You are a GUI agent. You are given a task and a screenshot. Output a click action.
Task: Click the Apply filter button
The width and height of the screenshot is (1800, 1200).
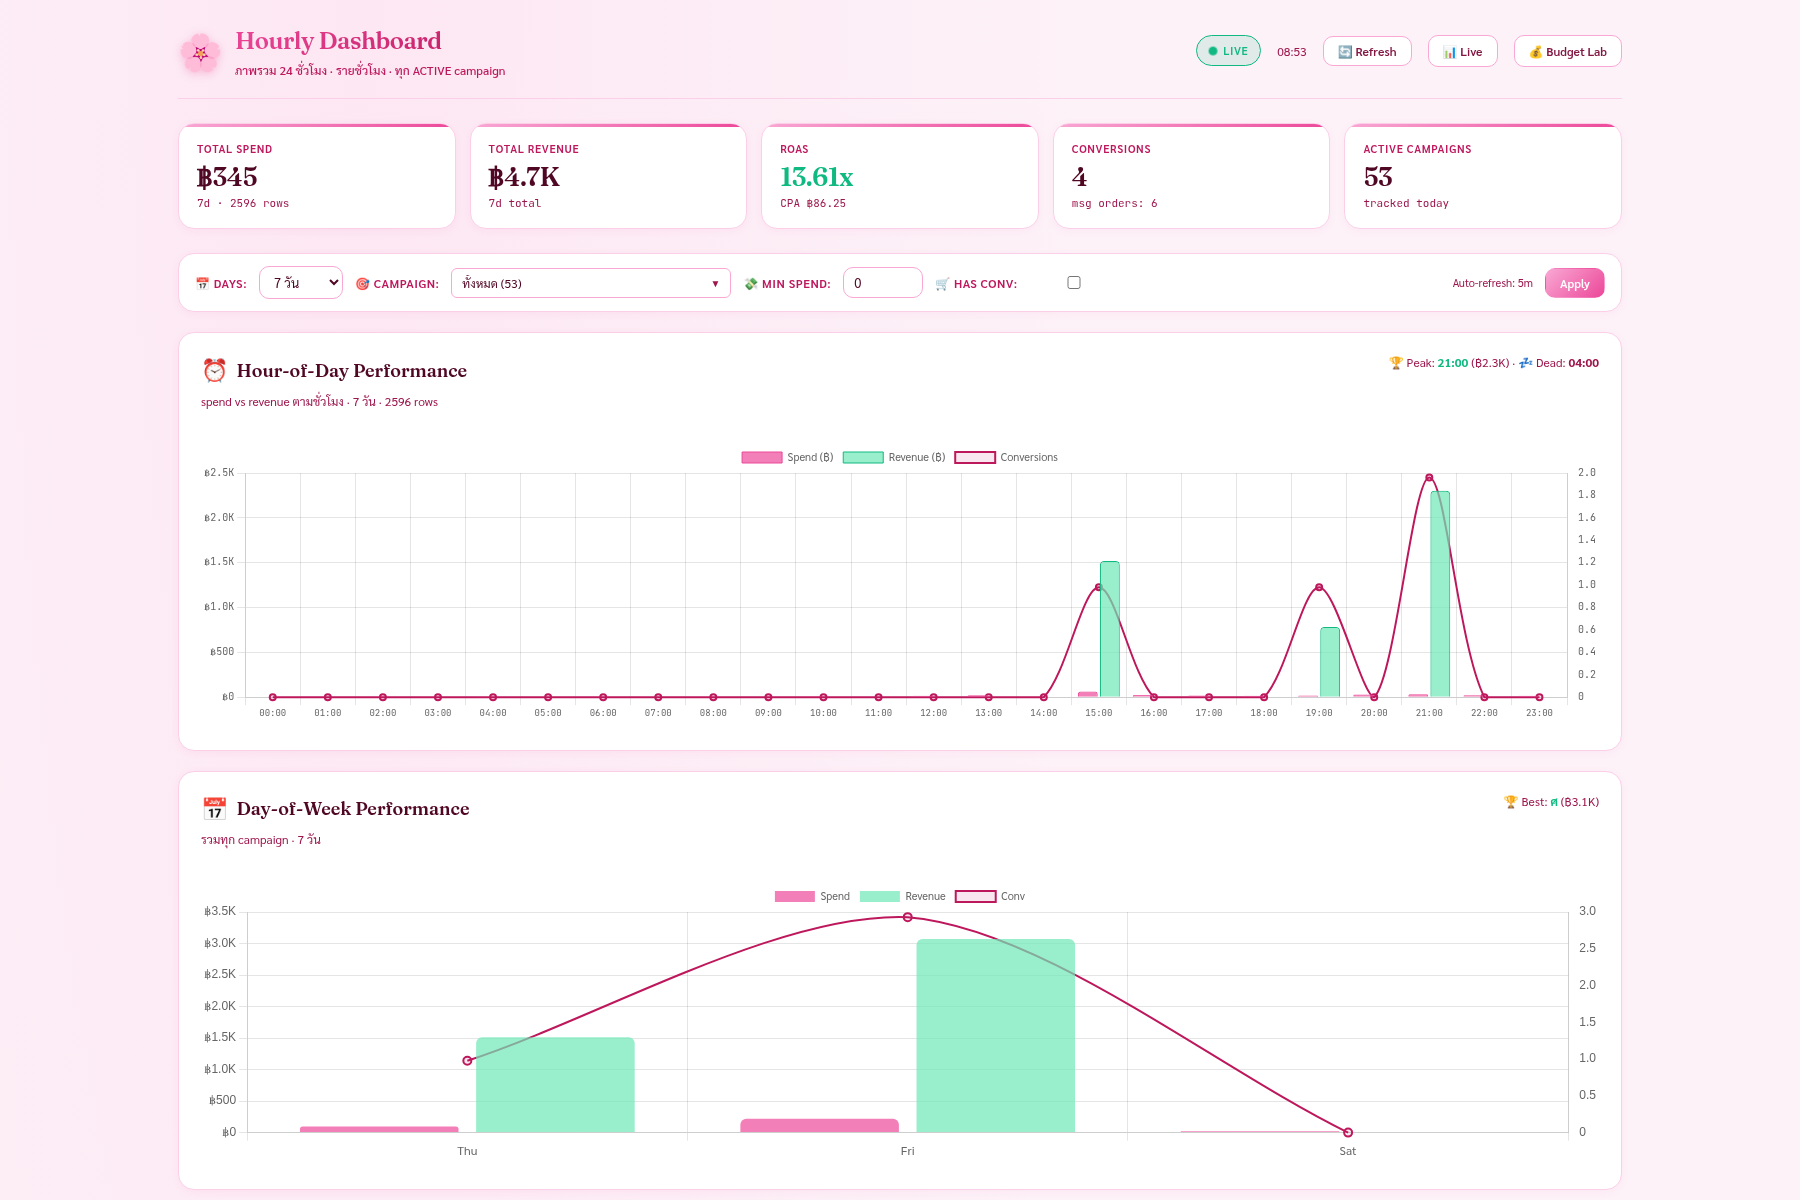coord(1574,283)
